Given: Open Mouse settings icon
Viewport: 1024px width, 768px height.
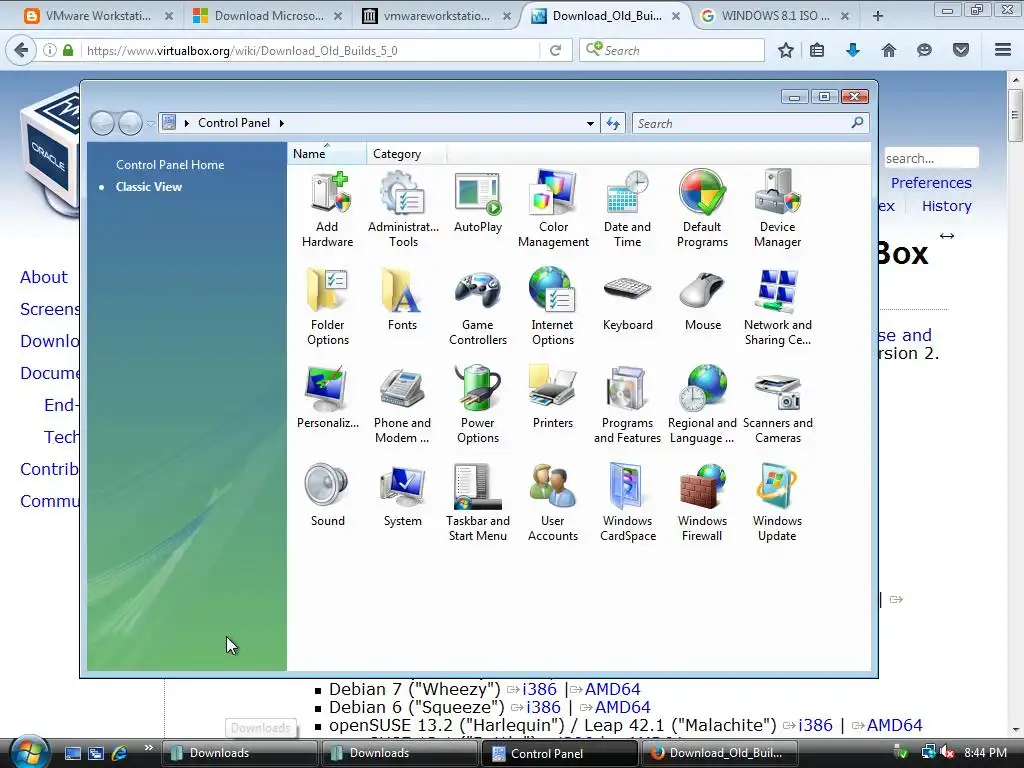Looking at the screenshot, I should pyautogui.click(x=703, y=300).
